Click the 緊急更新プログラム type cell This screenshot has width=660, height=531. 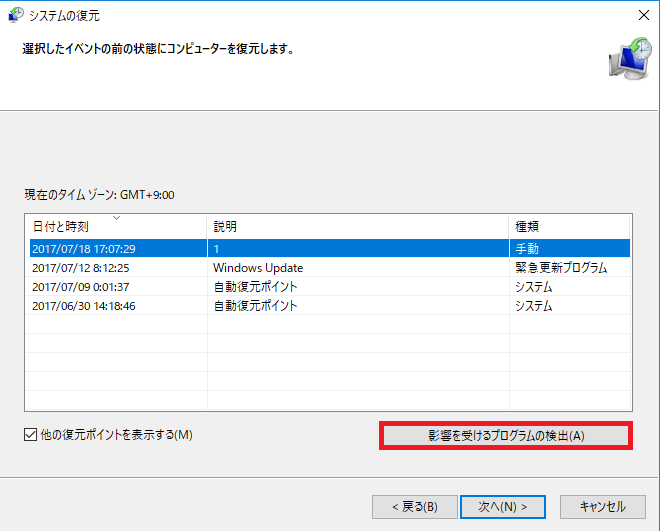tap(561, 268)
